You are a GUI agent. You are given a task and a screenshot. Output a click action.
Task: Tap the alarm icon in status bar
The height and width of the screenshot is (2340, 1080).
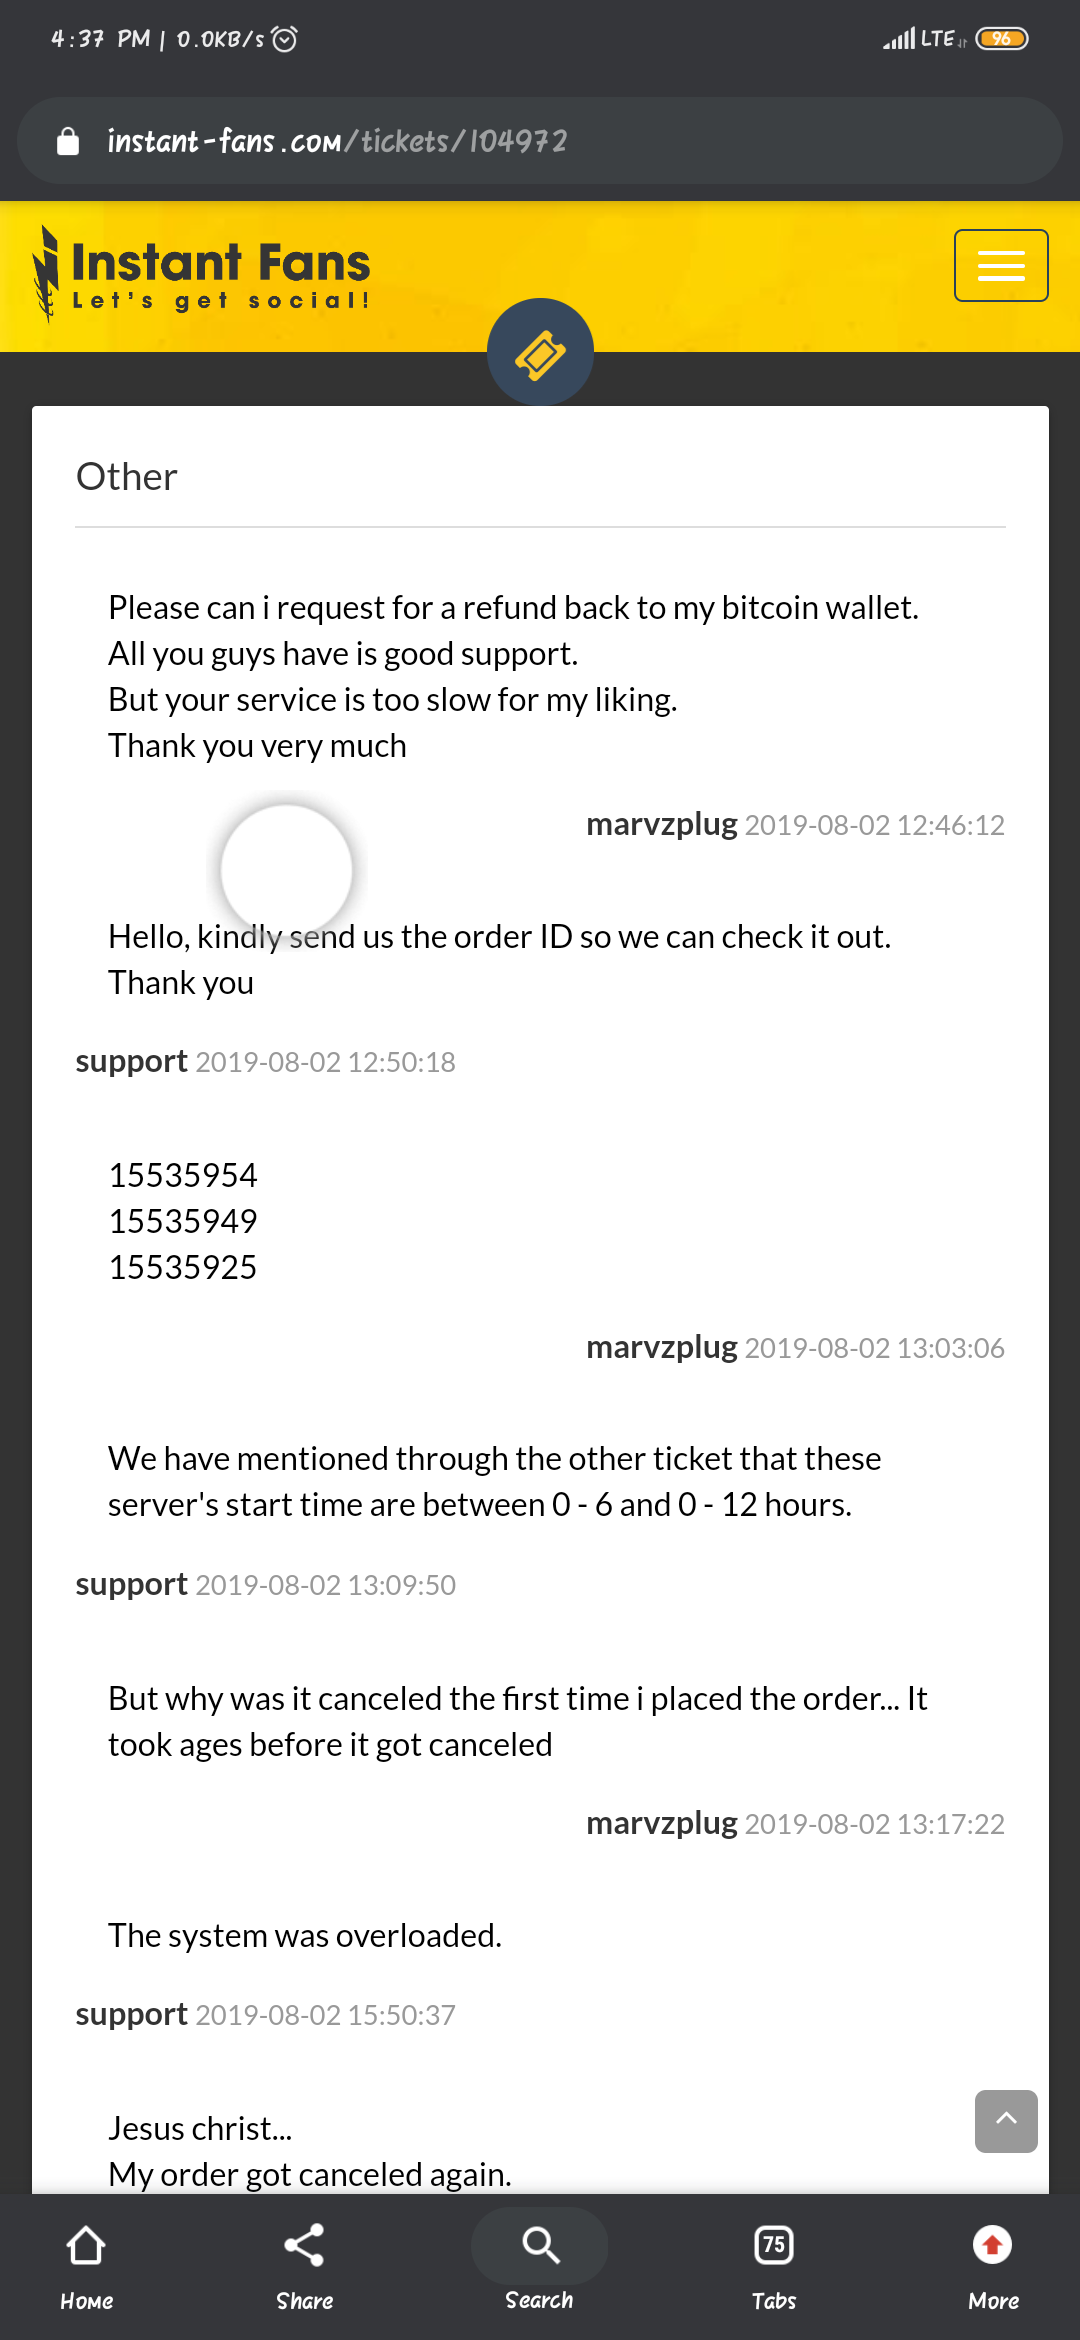pos(285,39)
